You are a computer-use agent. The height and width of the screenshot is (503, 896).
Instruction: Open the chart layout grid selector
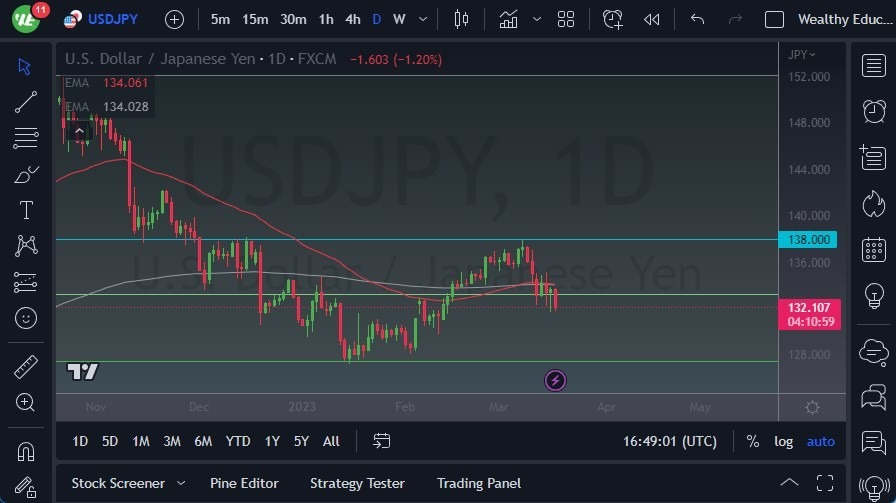pos(566,19)
